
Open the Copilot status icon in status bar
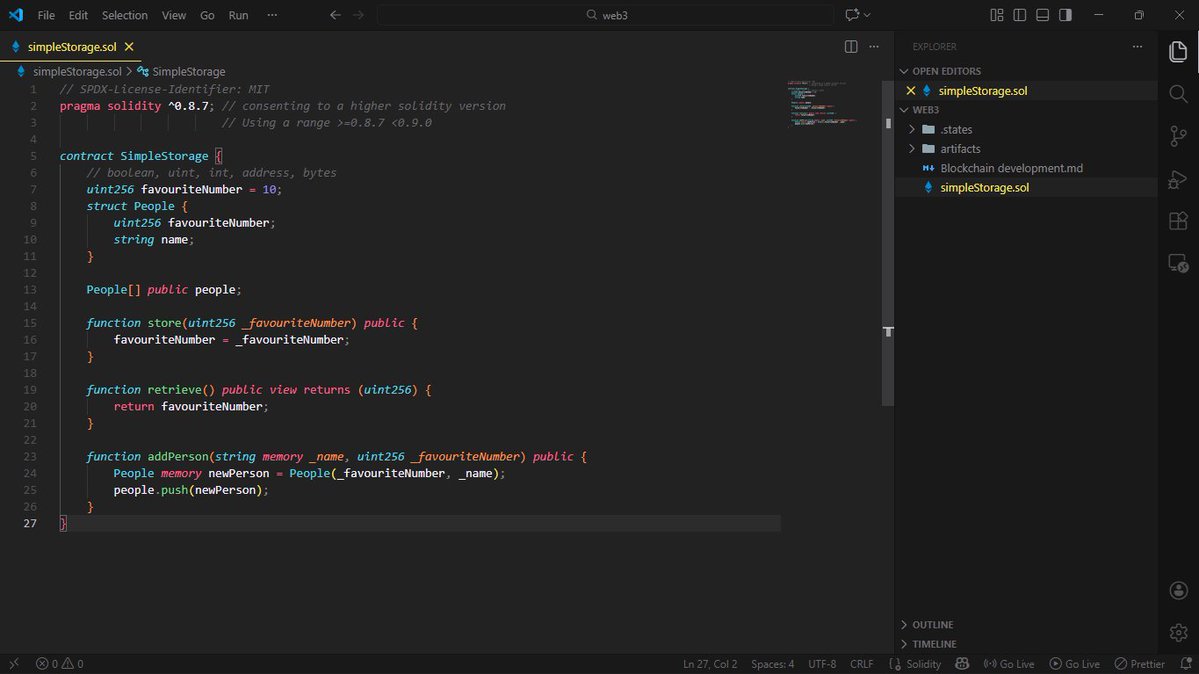[962, 664]
